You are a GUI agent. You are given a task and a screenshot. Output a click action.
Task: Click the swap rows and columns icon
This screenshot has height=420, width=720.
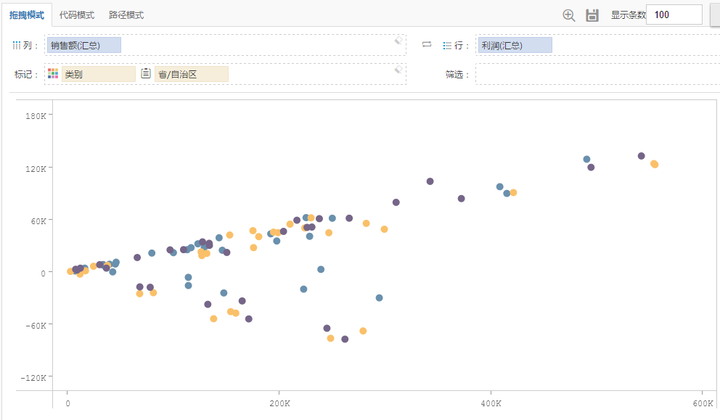click(x=426, y=45)
